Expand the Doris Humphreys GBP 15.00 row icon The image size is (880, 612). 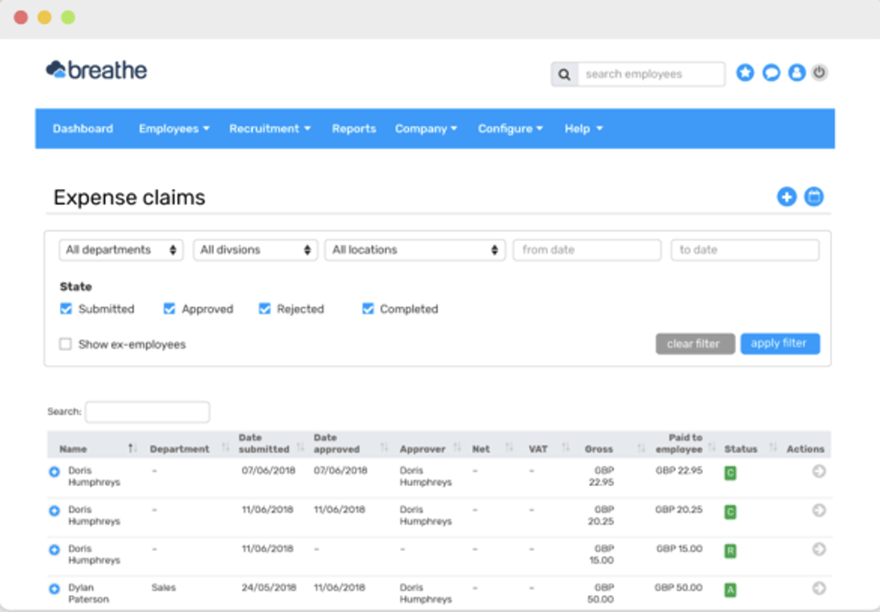coord(54,550)
